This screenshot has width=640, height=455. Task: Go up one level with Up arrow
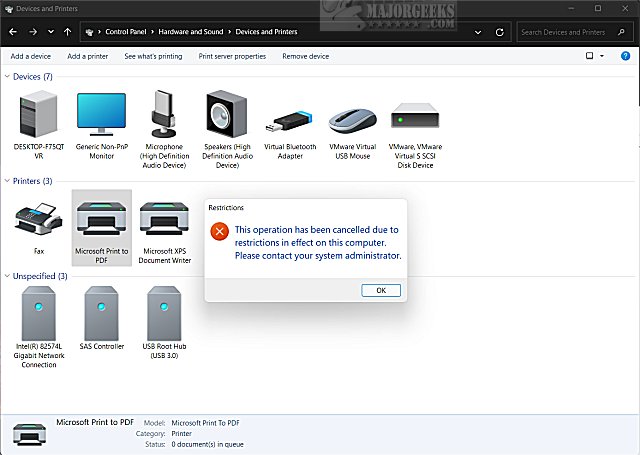(x=68, y=32)
